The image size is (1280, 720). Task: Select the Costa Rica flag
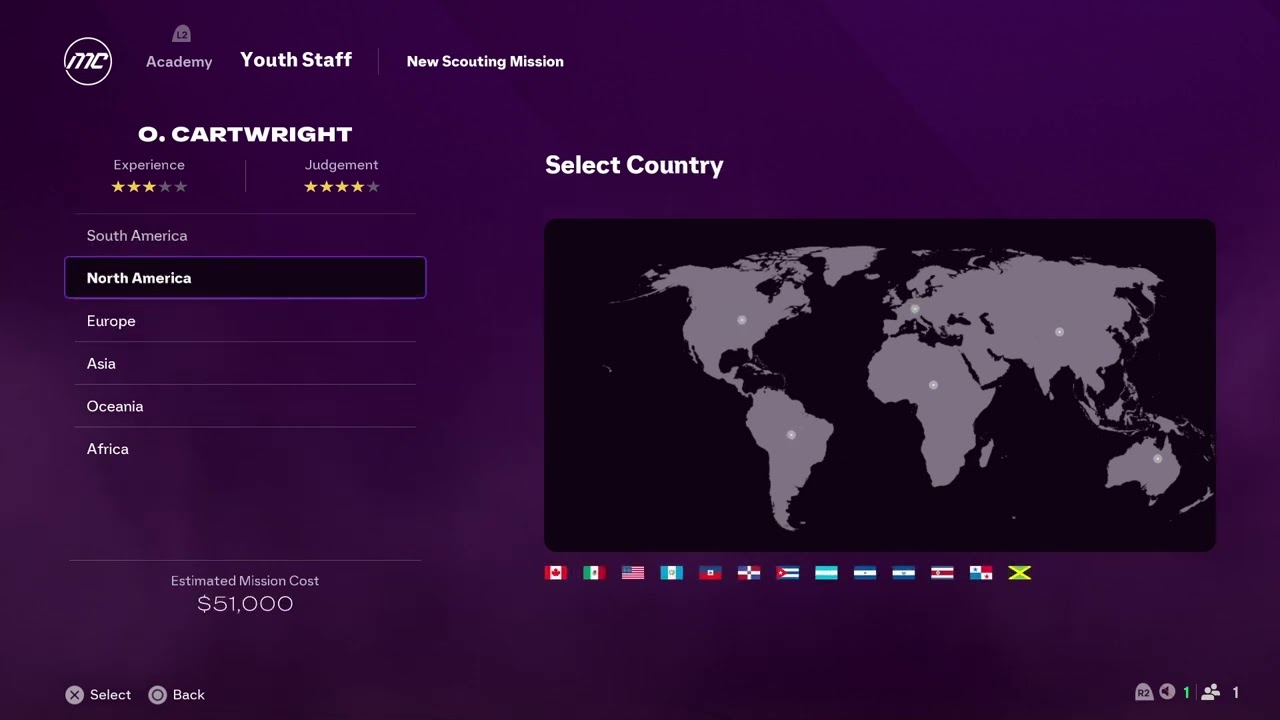942,573
